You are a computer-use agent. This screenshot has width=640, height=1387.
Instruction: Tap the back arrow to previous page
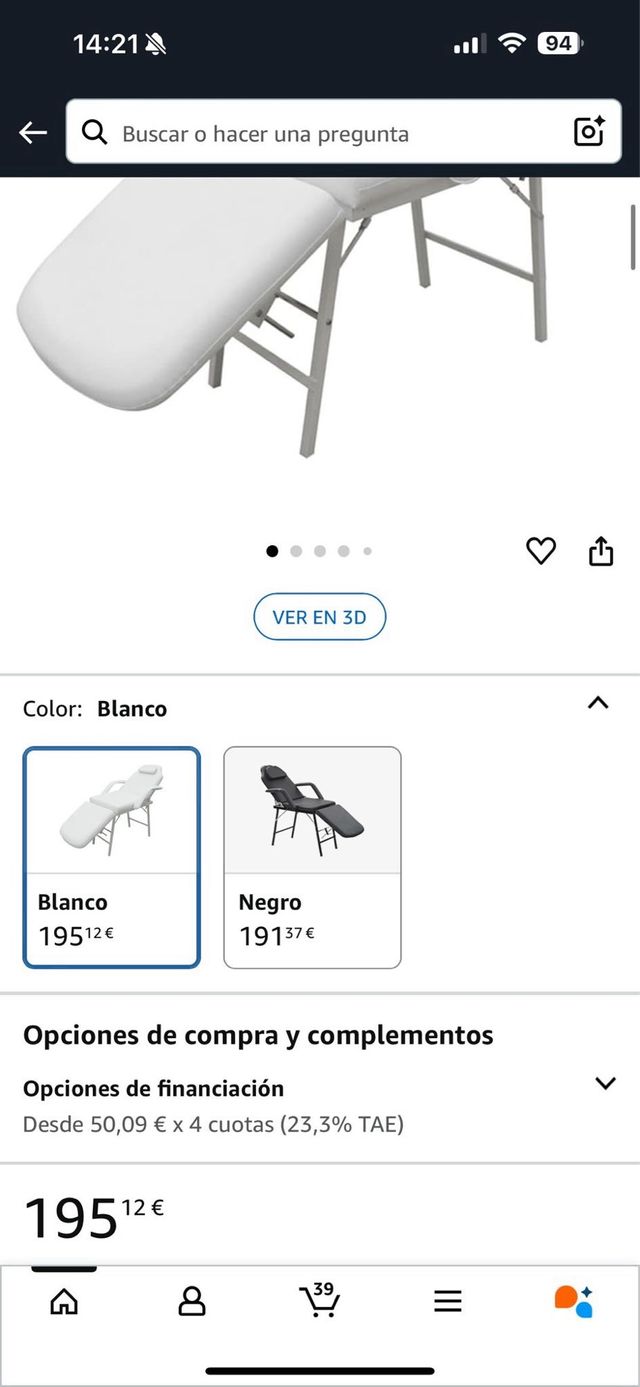pyautogui.click(x=33, y=131)
